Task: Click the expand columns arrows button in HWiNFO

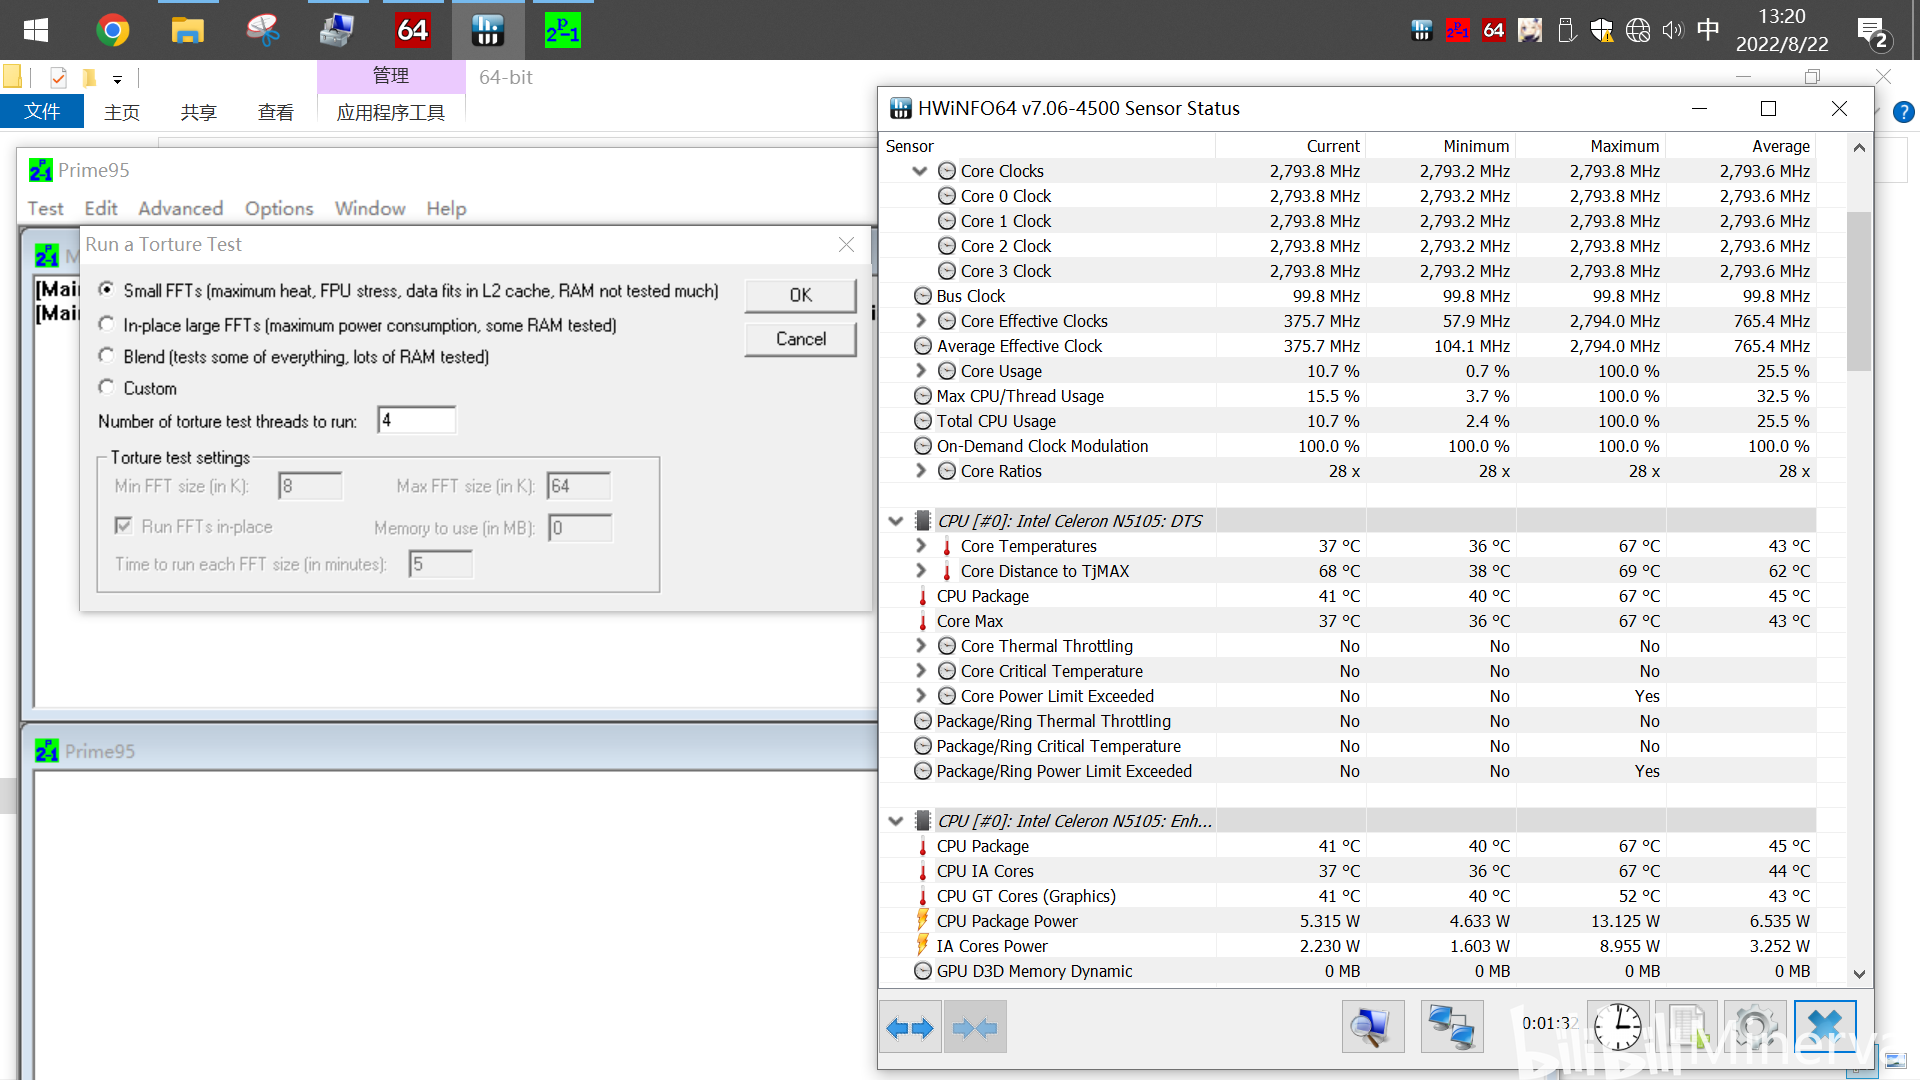Action: tap(910, 1027)
